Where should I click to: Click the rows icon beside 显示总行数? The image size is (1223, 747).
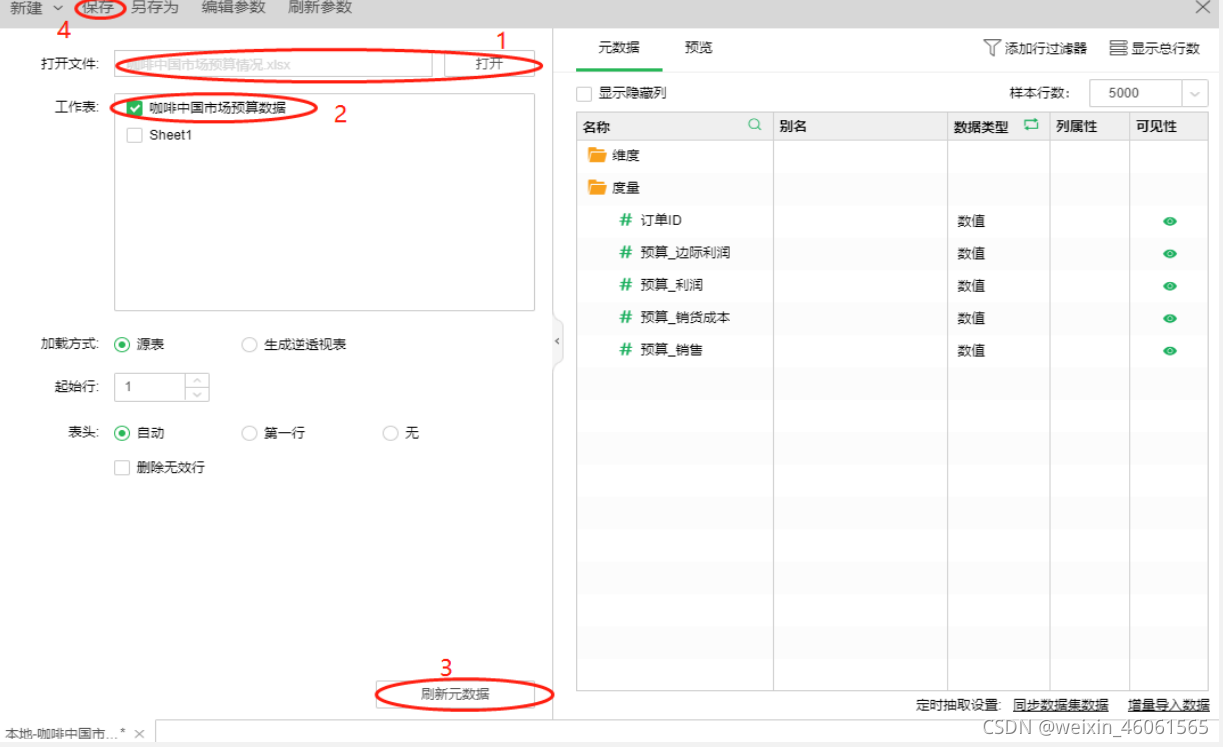pyautogui.click(x=1118, y=48)
